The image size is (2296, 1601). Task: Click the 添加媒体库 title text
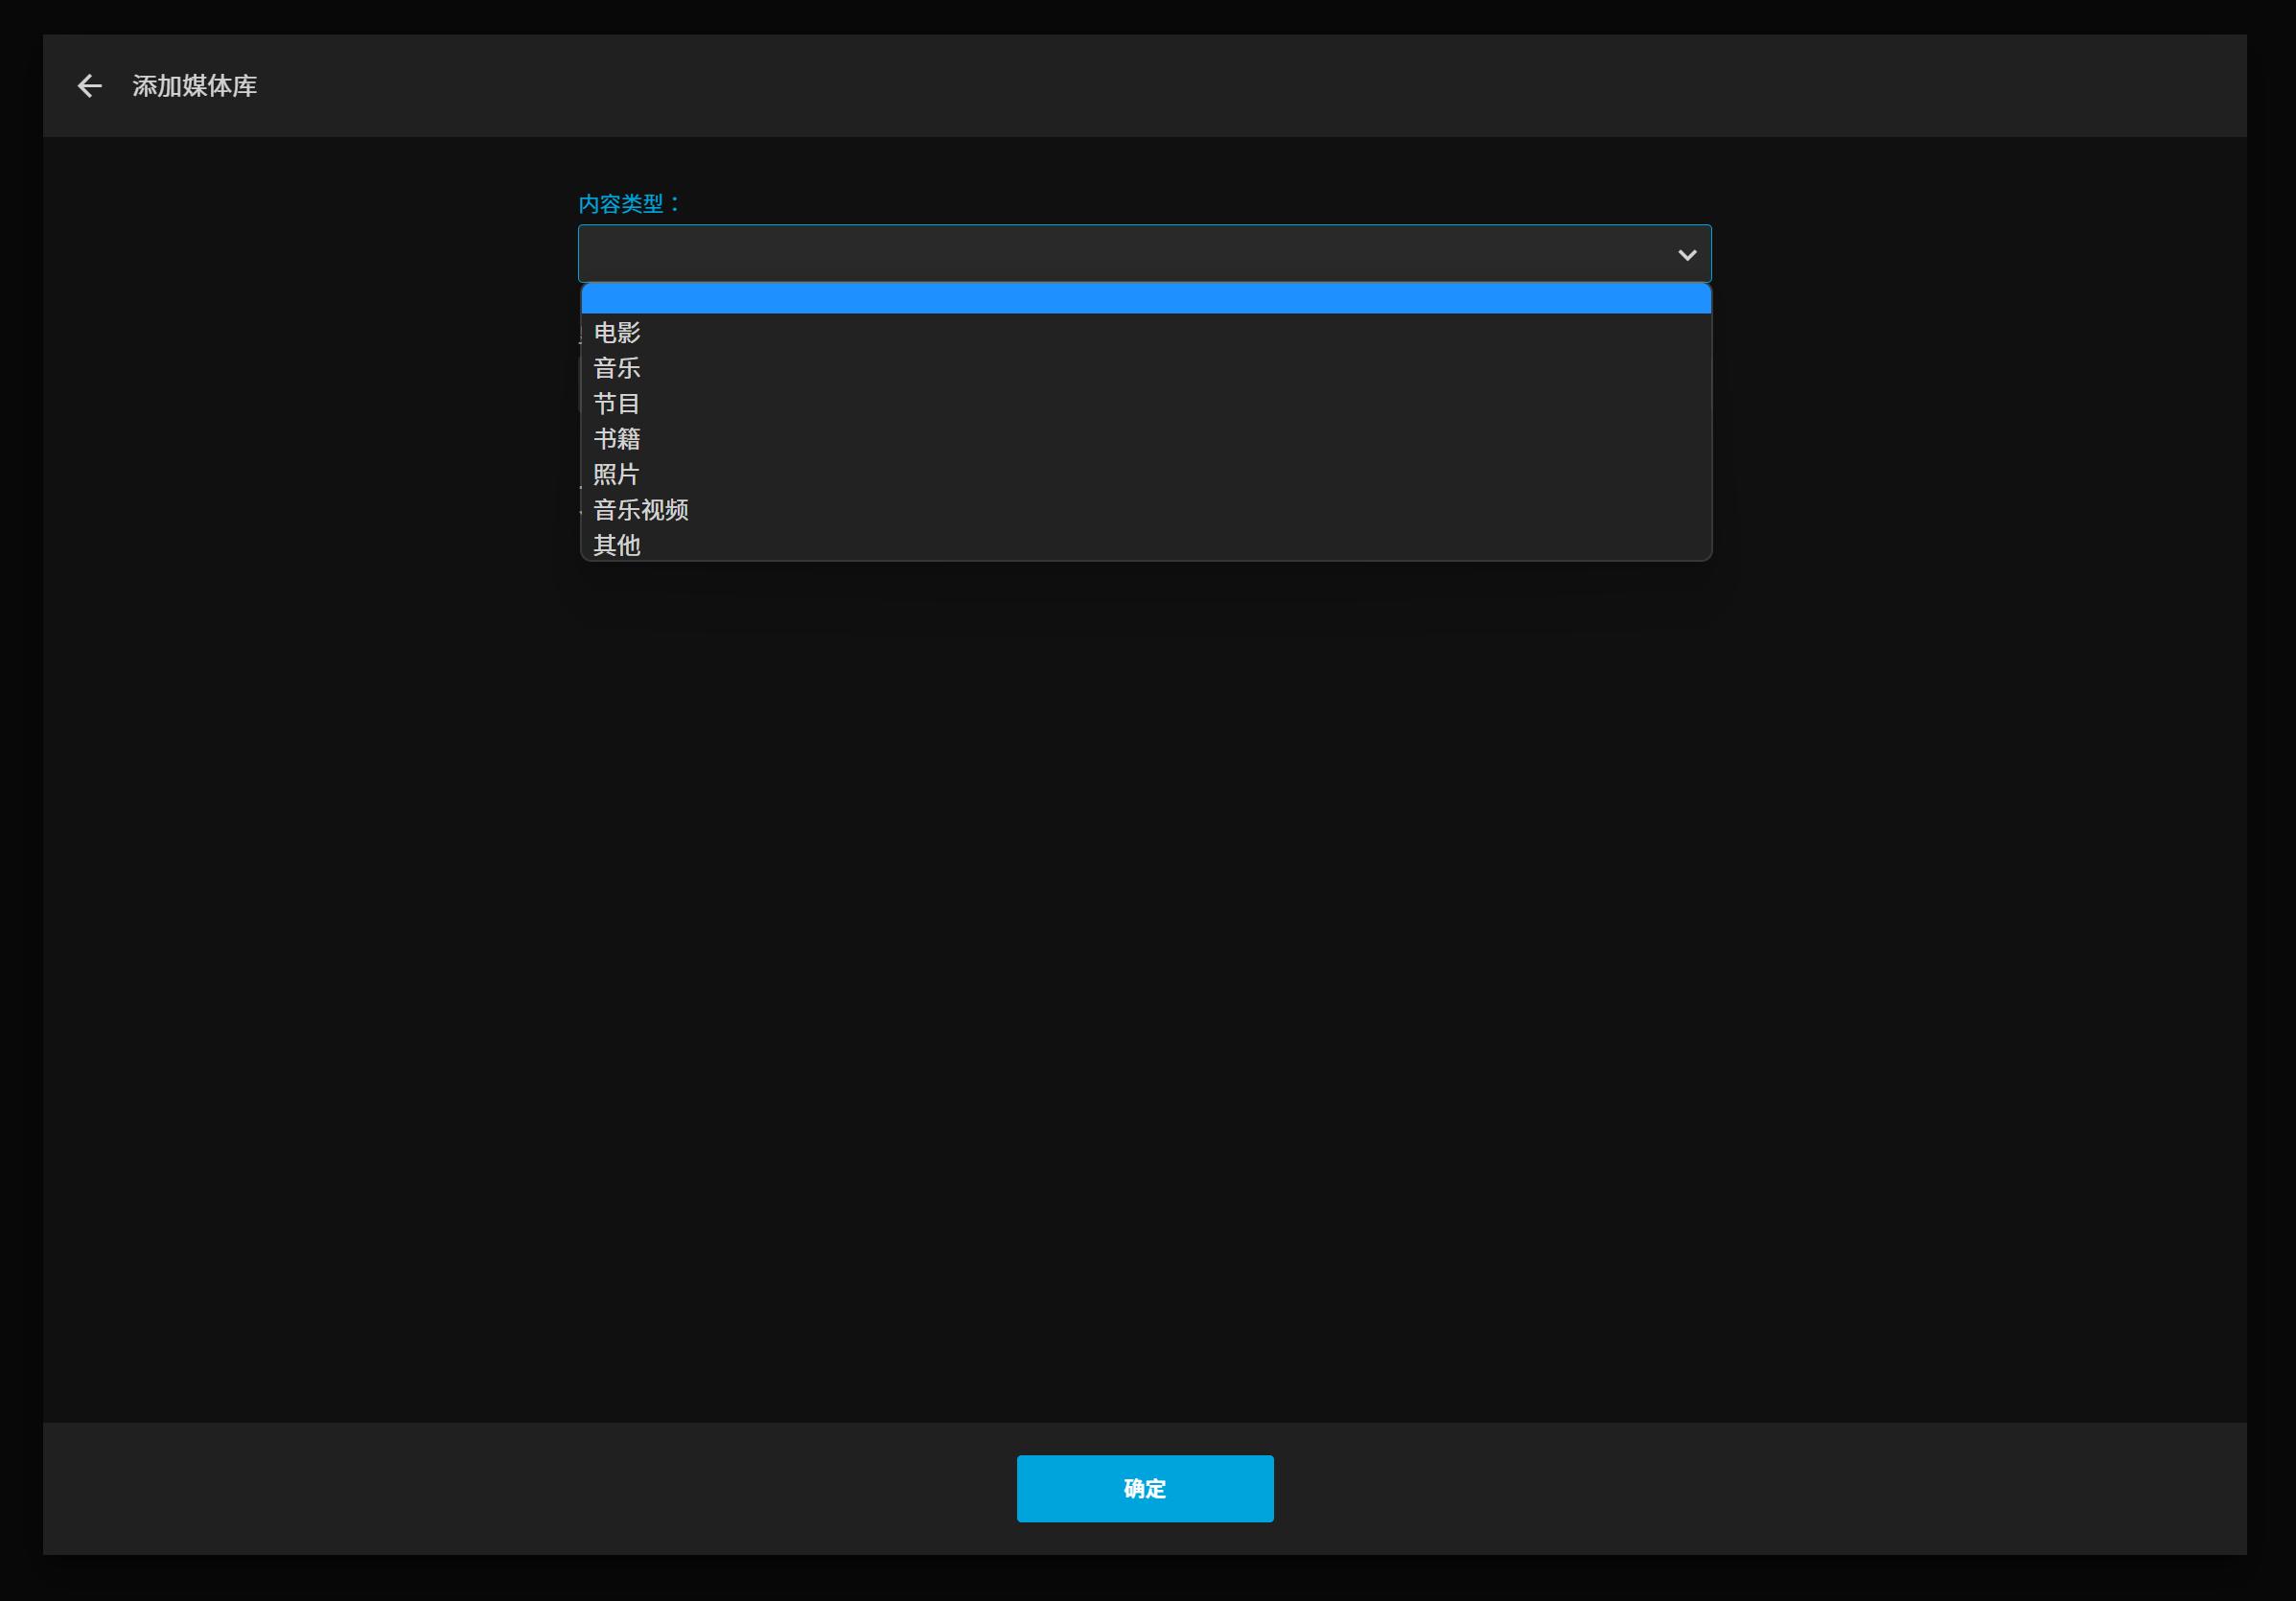tap(195, 86)
